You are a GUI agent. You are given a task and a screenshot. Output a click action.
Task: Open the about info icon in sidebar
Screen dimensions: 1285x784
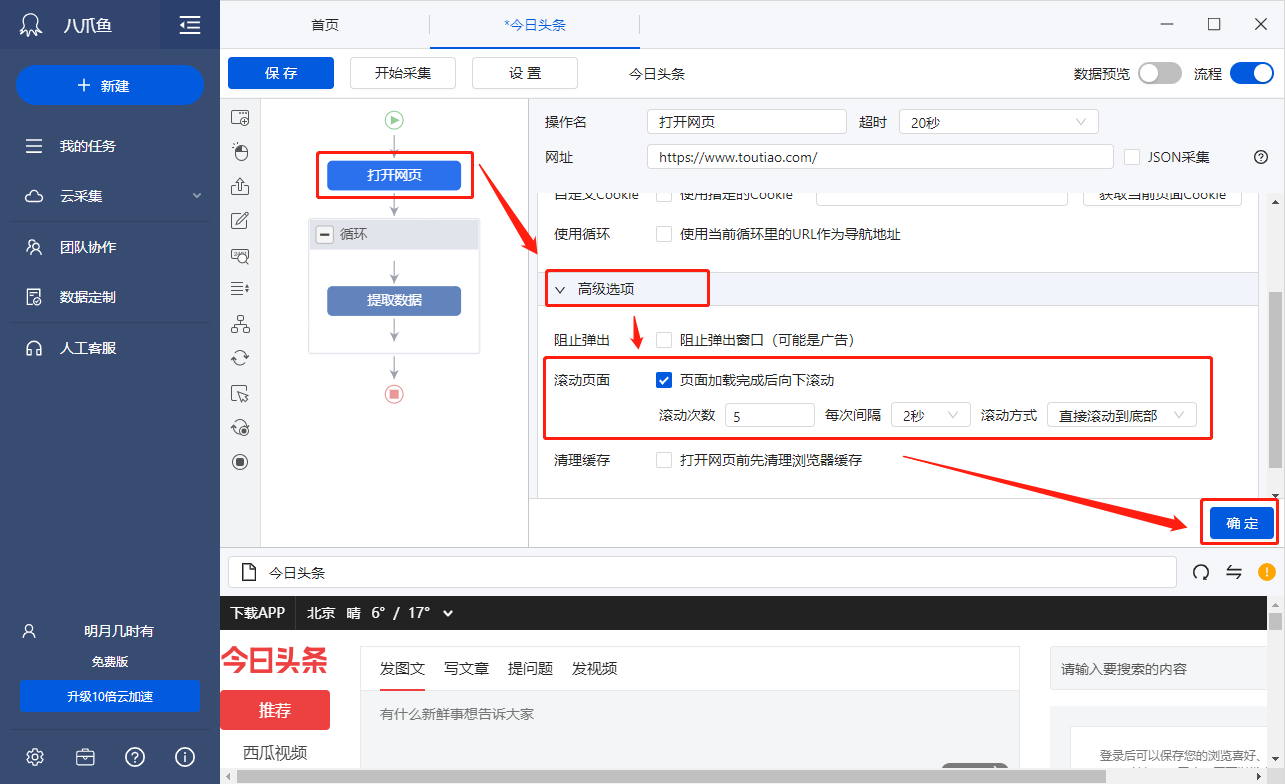pyautogui.click(x=185, y=757)
